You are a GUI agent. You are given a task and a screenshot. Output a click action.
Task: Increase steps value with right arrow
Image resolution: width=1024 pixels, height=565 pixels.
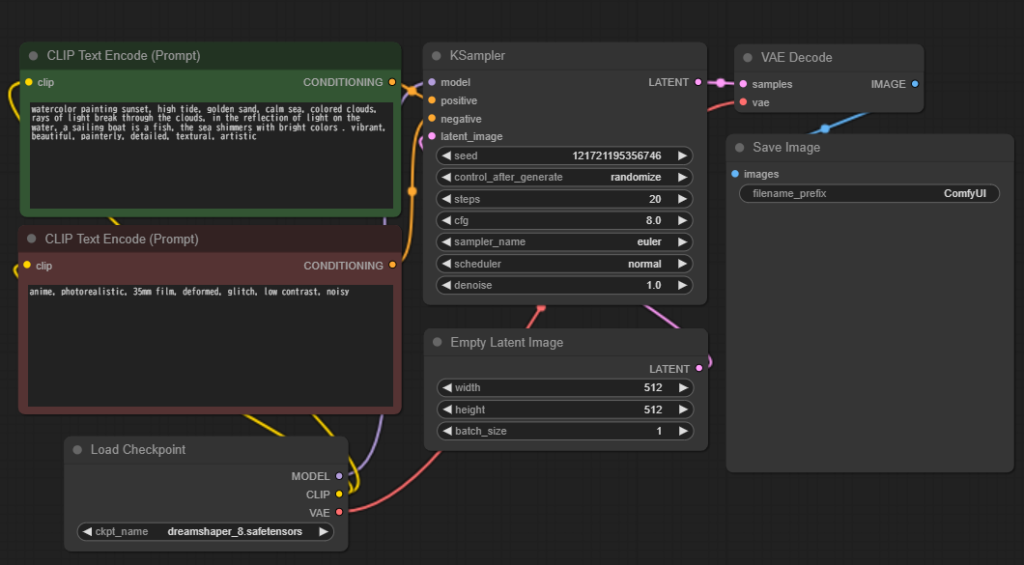coord(682,199)
